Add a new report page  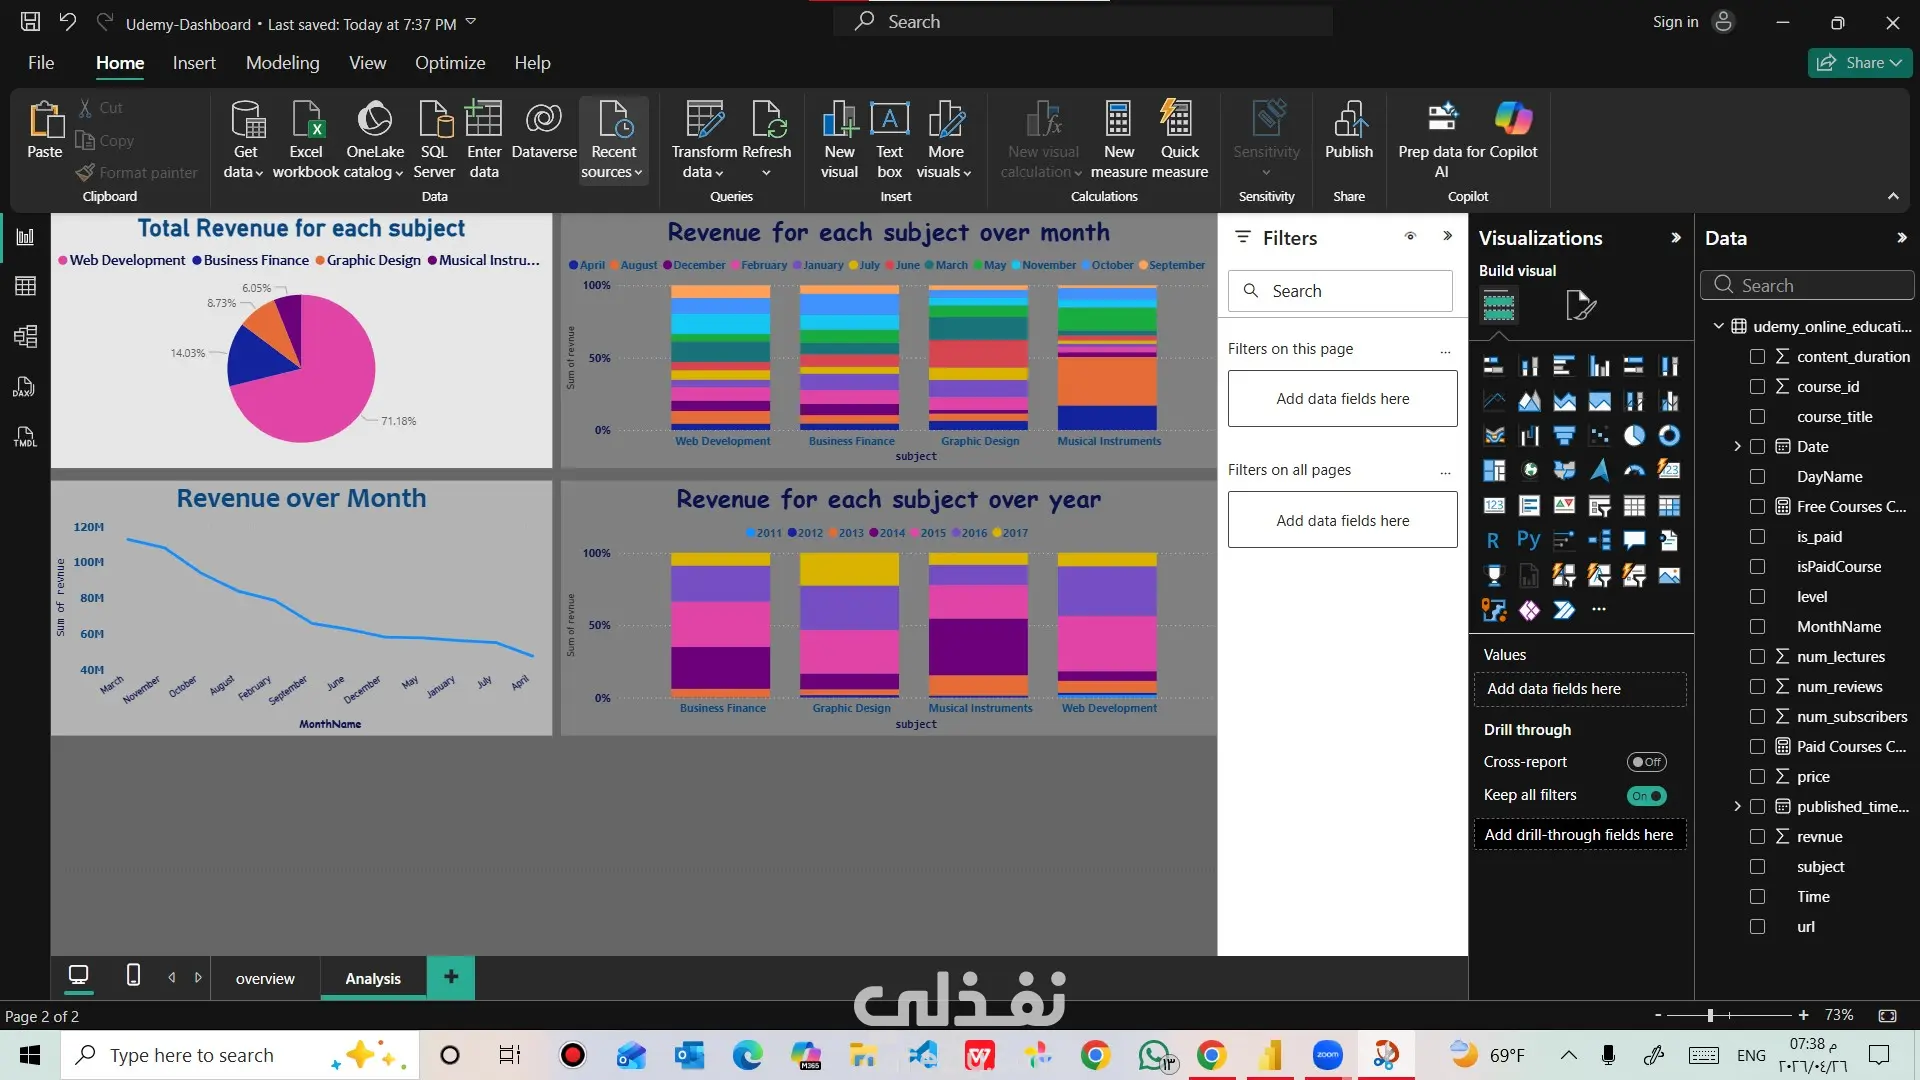coord(451,977)
